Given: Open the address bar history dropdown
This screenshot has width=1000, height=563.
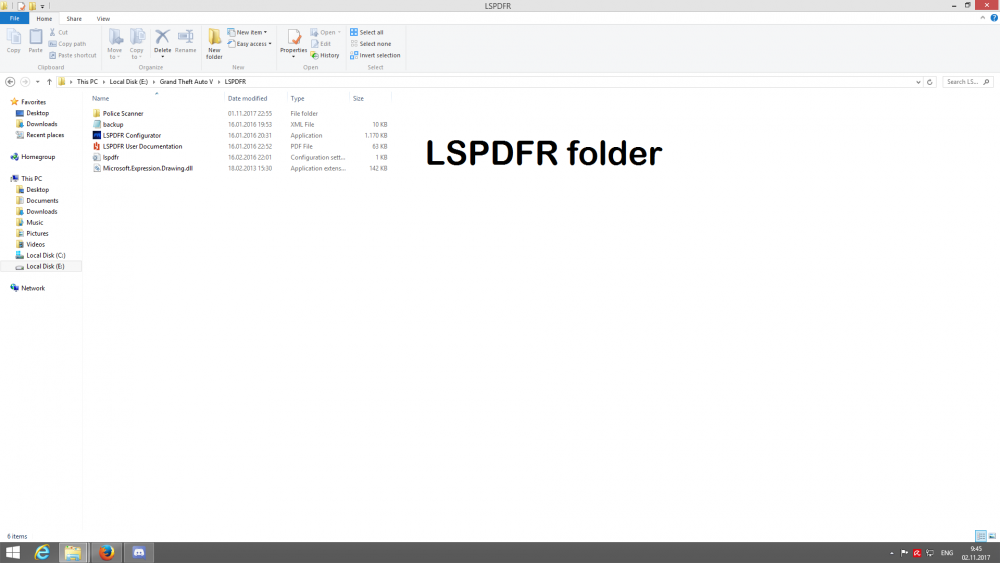Looking at the screenshot, I should click(x=918, y=82).
